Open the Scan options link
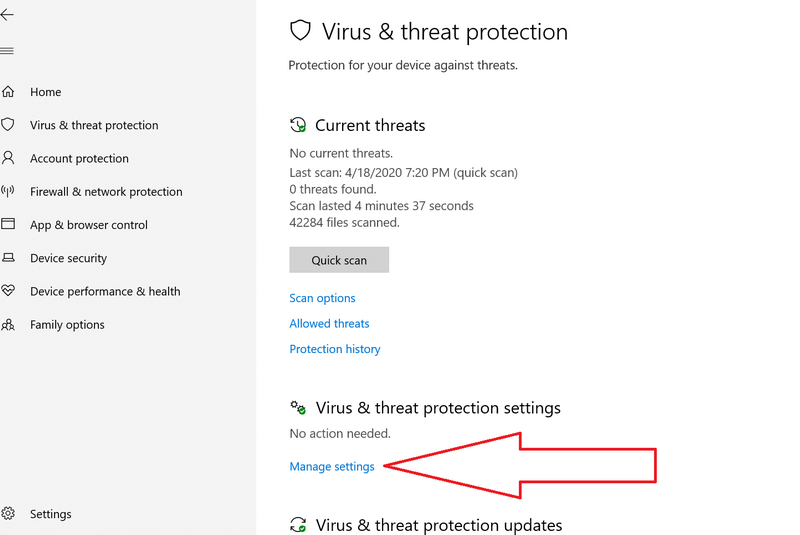This screenshot has width=800, height=535. [322, 298]
